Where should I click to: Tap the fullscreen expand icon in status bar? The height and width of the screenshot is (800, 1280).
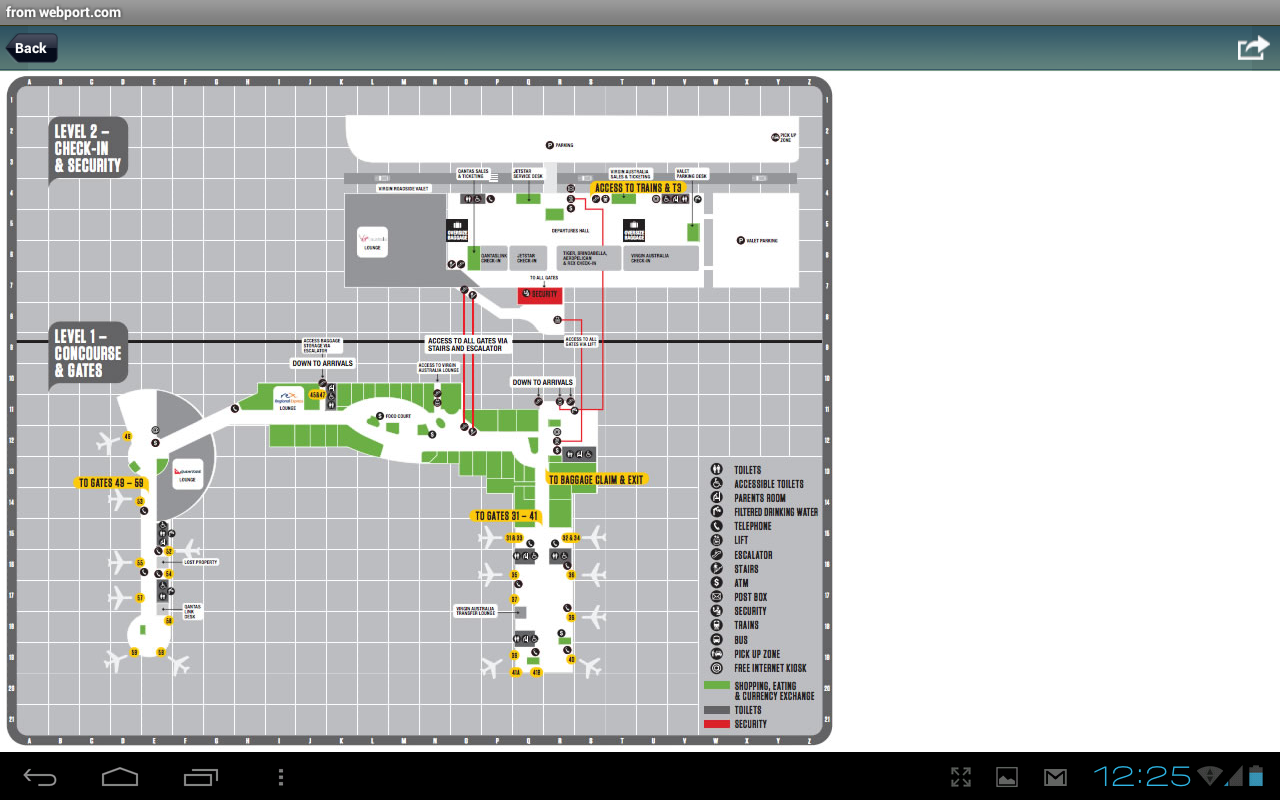[961, 777]
